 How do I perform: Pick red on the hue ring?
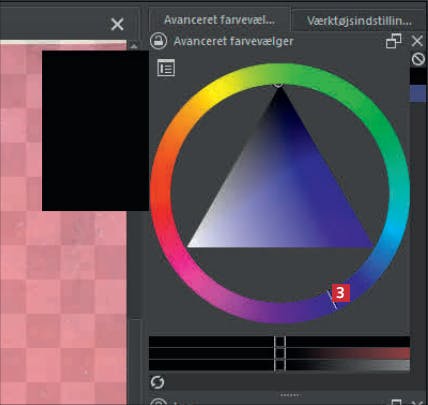(161, 213)
